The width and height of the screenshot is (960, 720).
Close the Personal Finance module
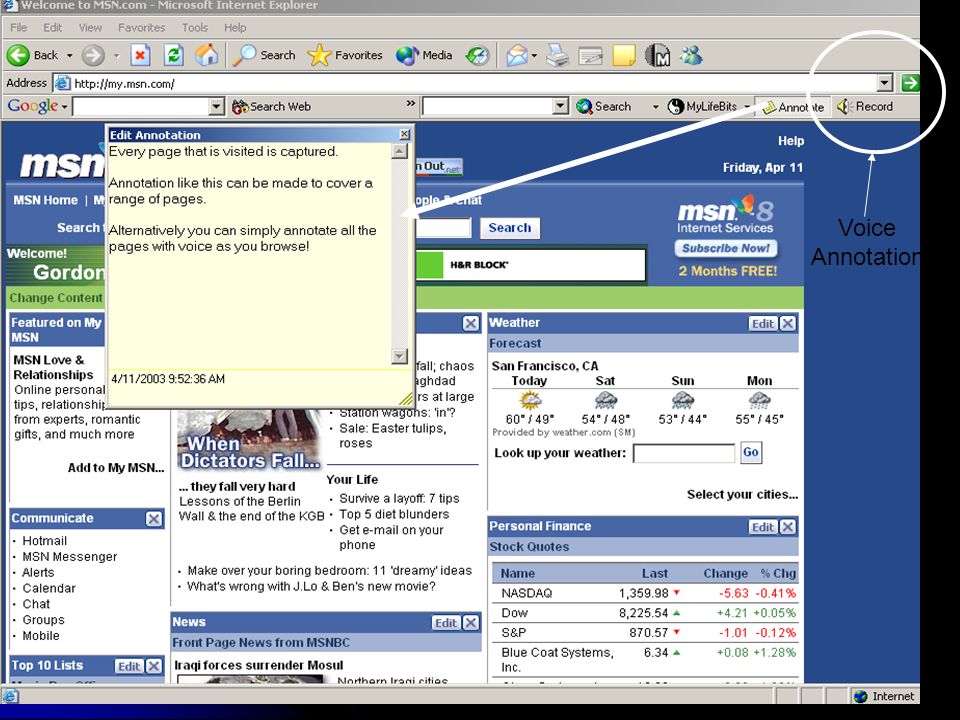click(788, 527)
